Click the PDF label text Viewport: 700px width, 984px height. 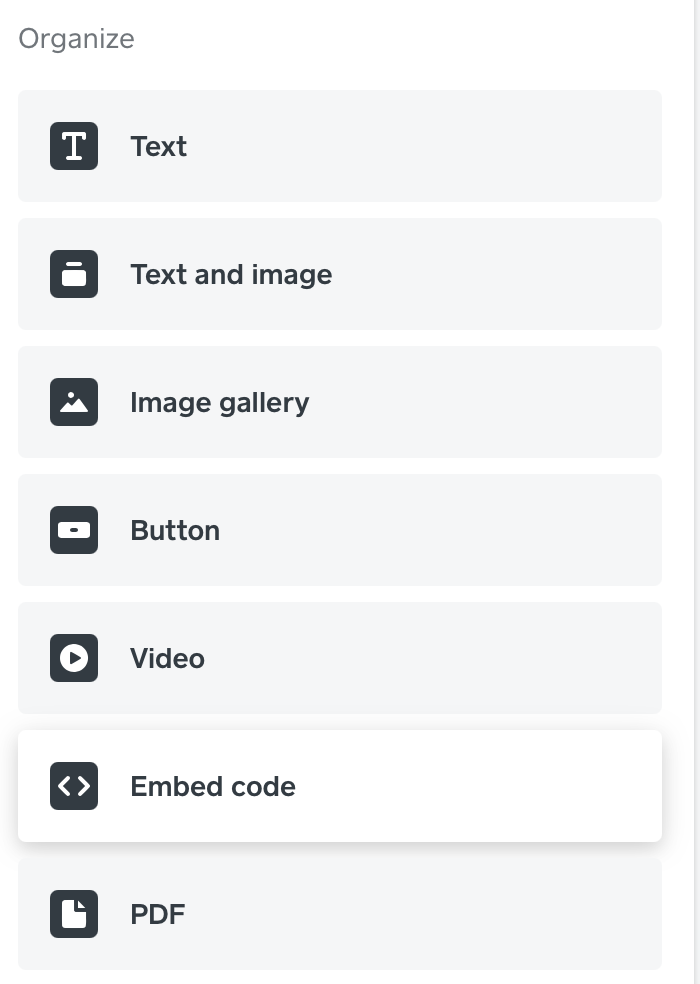click(157, 914)
